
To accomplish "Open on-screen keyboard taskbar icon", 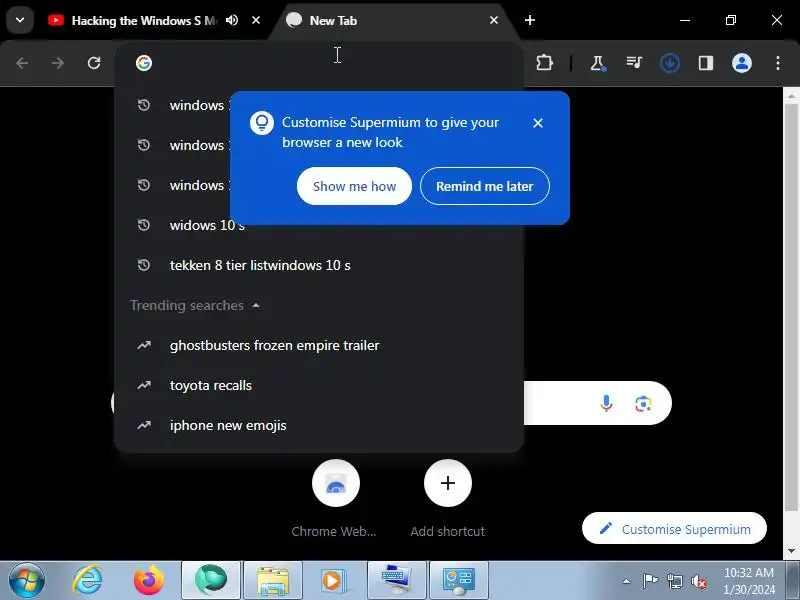I will 397,581.
